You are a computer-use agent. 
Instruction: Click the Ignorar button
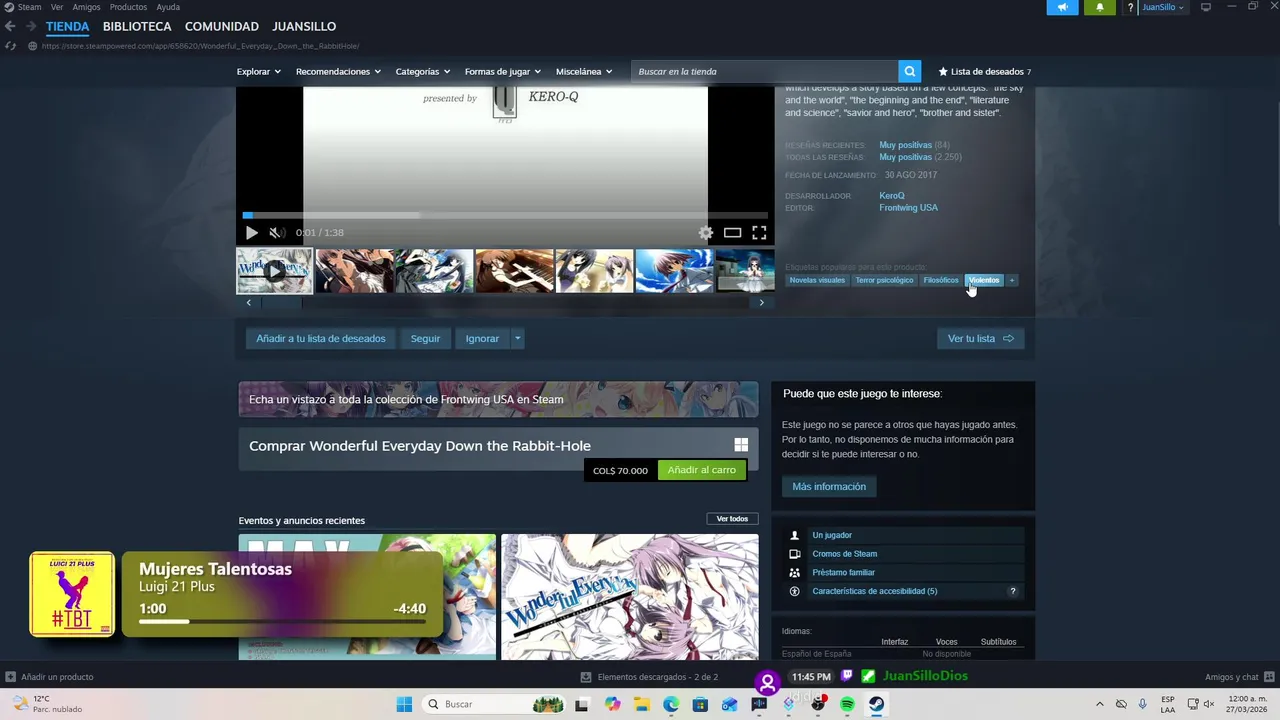pyautogui.click(x=482, y=338)
